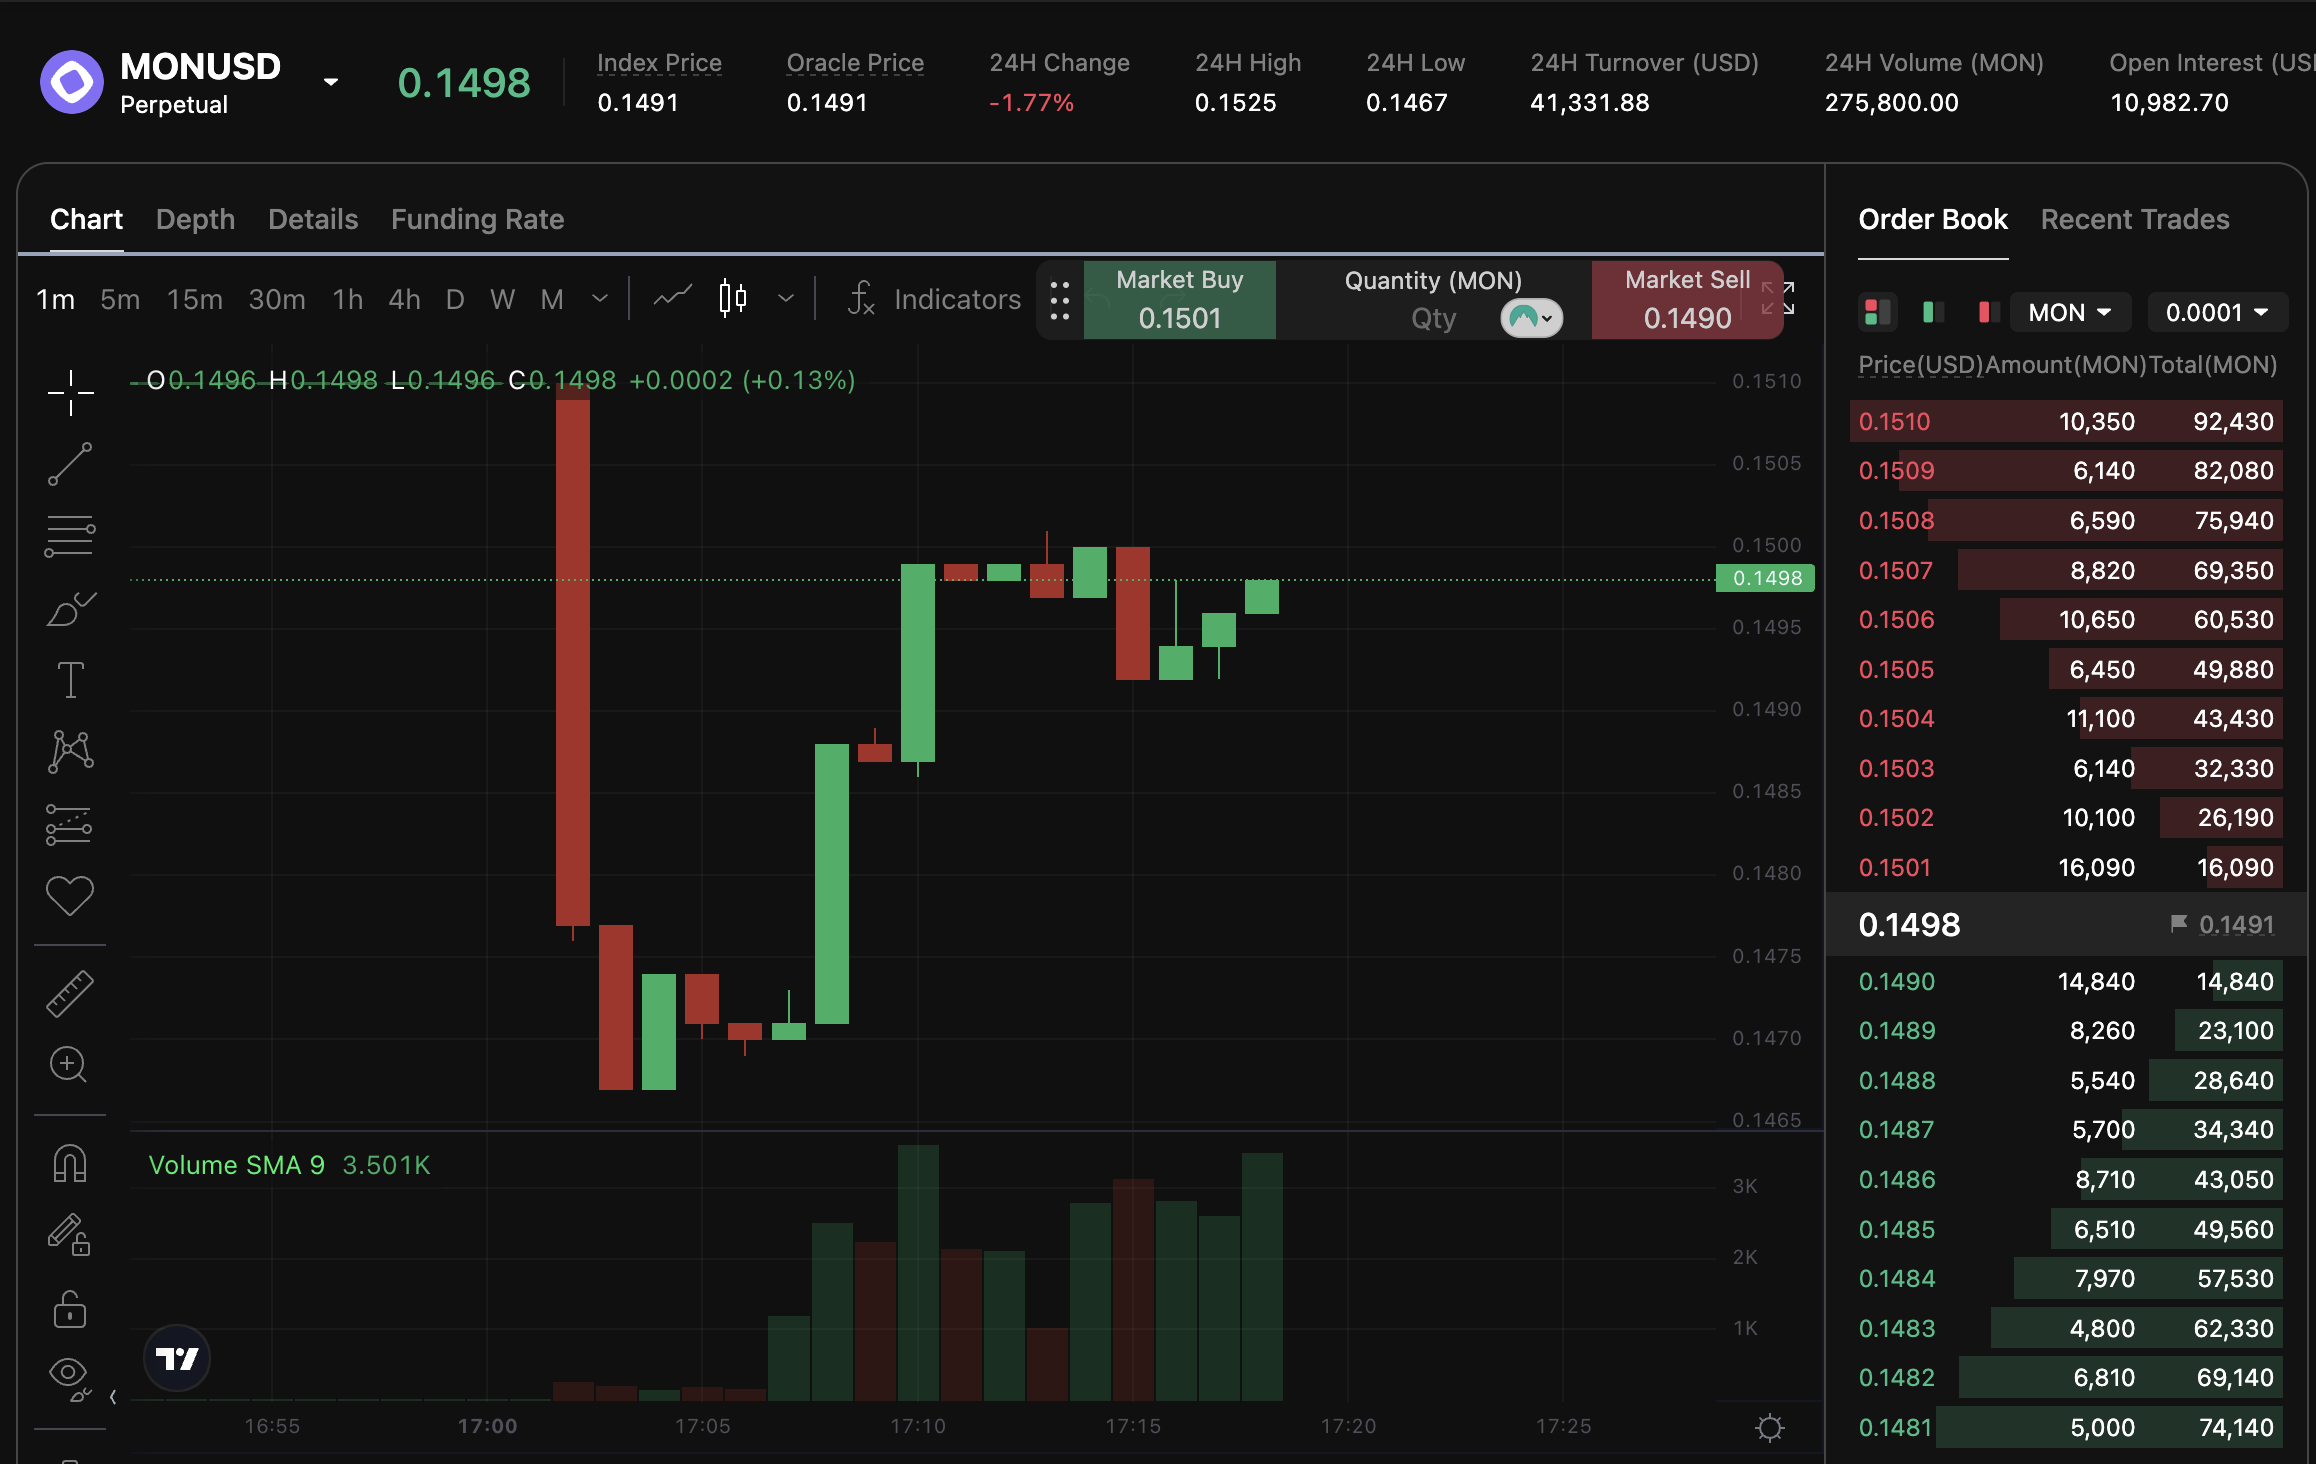Open chart settings gear icon
Screen dimensions: 2316x1464
(1769, 1427)
